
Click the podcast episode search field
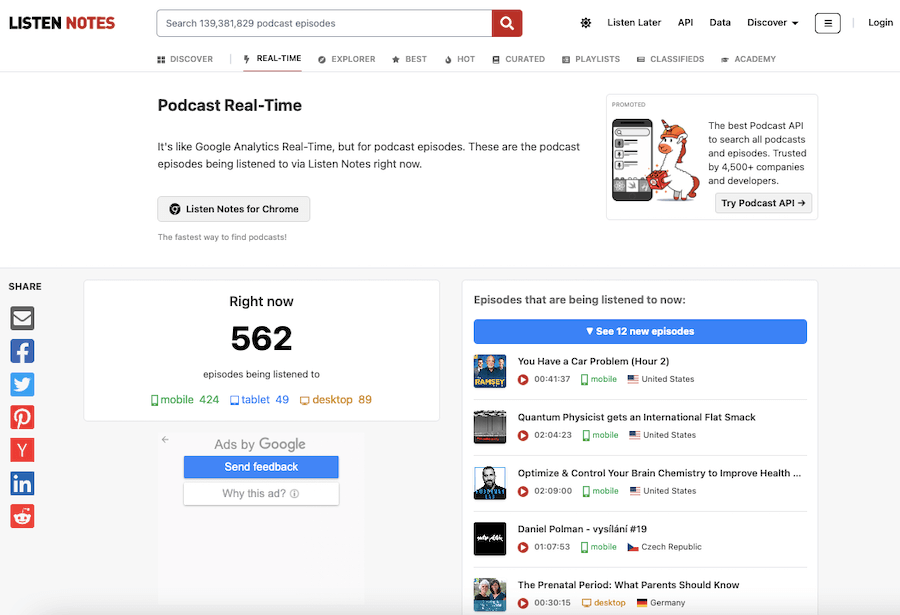click(x=324, y=23)
